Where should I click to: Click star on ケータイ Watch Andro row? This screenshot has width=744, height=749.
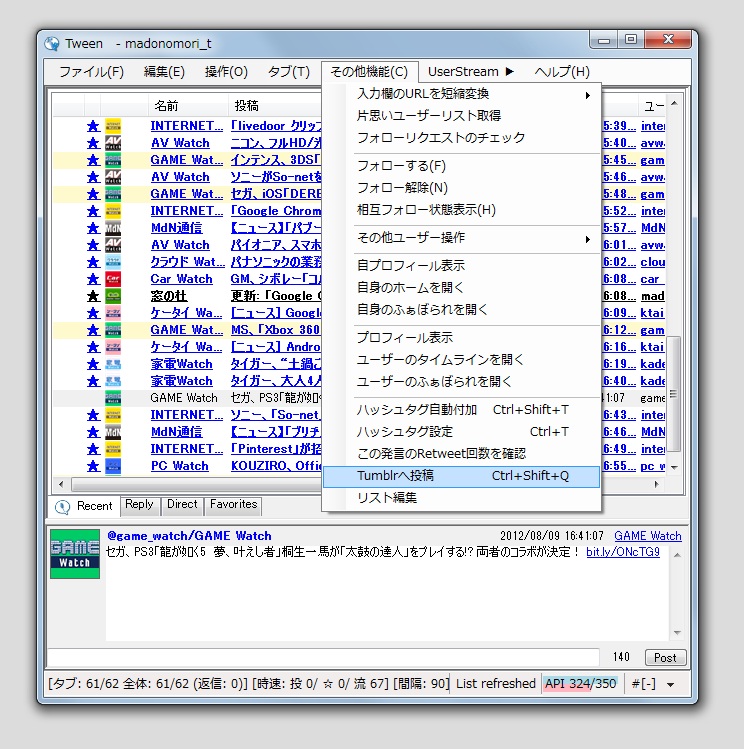click(x=94, y=347)
